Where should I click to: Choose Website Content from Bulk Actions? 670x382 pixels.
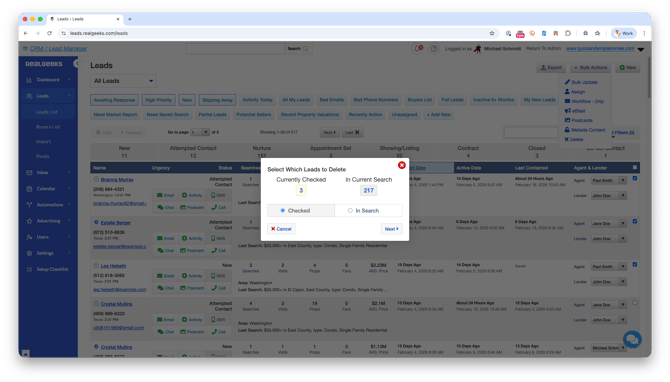tap(585, 130)
